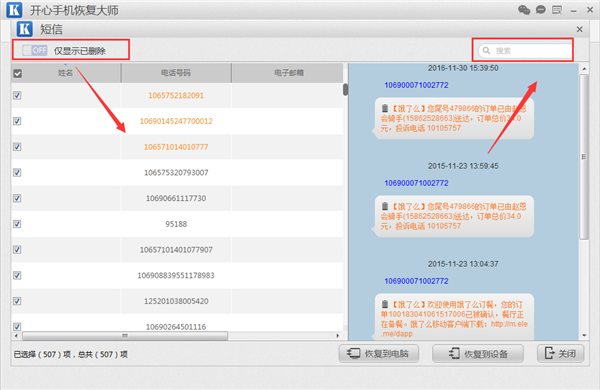Screen dimensions: 600x390
Task: Click the app K logo in title bar
Action: pos(14,10)
